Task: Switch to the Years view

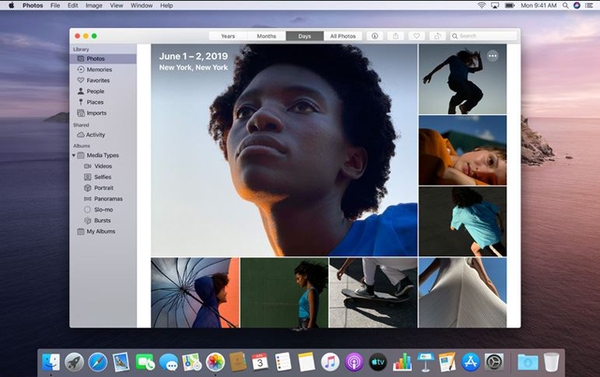Action: tap(228, 36)
